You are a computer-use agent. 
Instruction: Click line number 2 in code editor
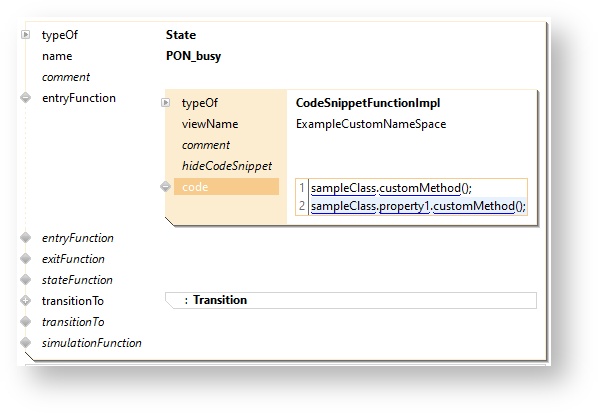pyautogui.click(x=302, y=206)
